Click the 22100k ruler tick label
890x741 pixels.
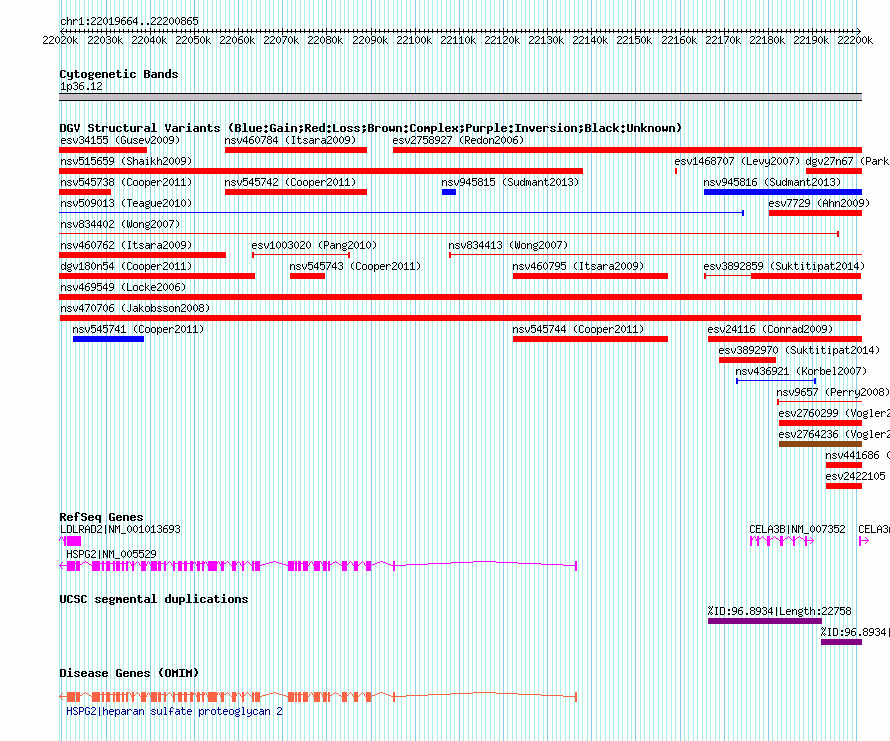pyautogui.click(x=414, y=40)
